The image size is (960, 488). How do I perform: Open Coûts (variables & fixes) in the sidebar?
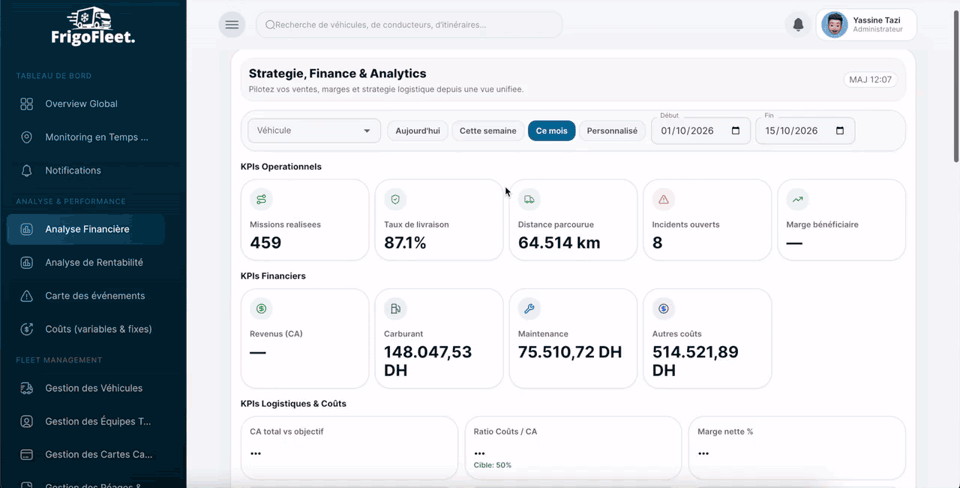click(x=86, y=329)
